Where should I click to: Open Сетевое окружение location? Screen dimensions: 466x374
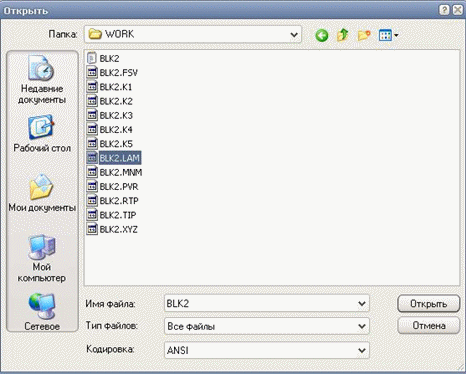pos(42,312)
